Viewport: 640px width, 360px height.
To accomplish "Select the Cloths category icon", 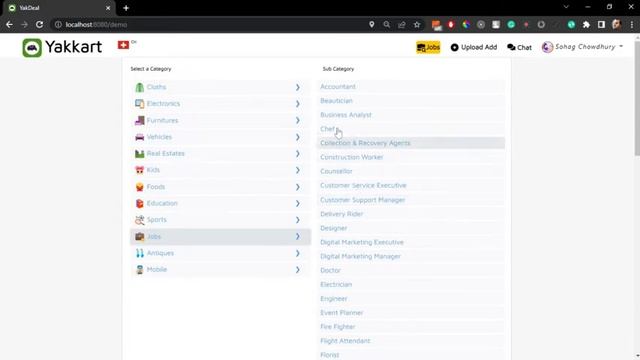I will (140, 87).
